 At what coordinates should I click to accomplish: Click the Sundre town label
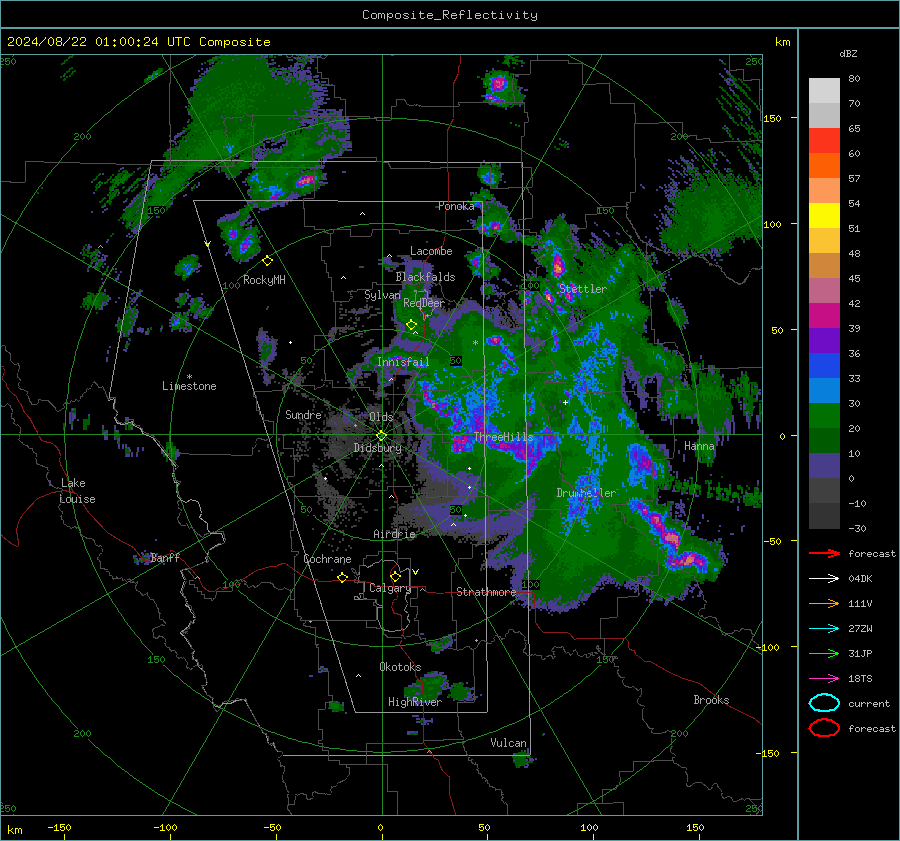(303, 415)
